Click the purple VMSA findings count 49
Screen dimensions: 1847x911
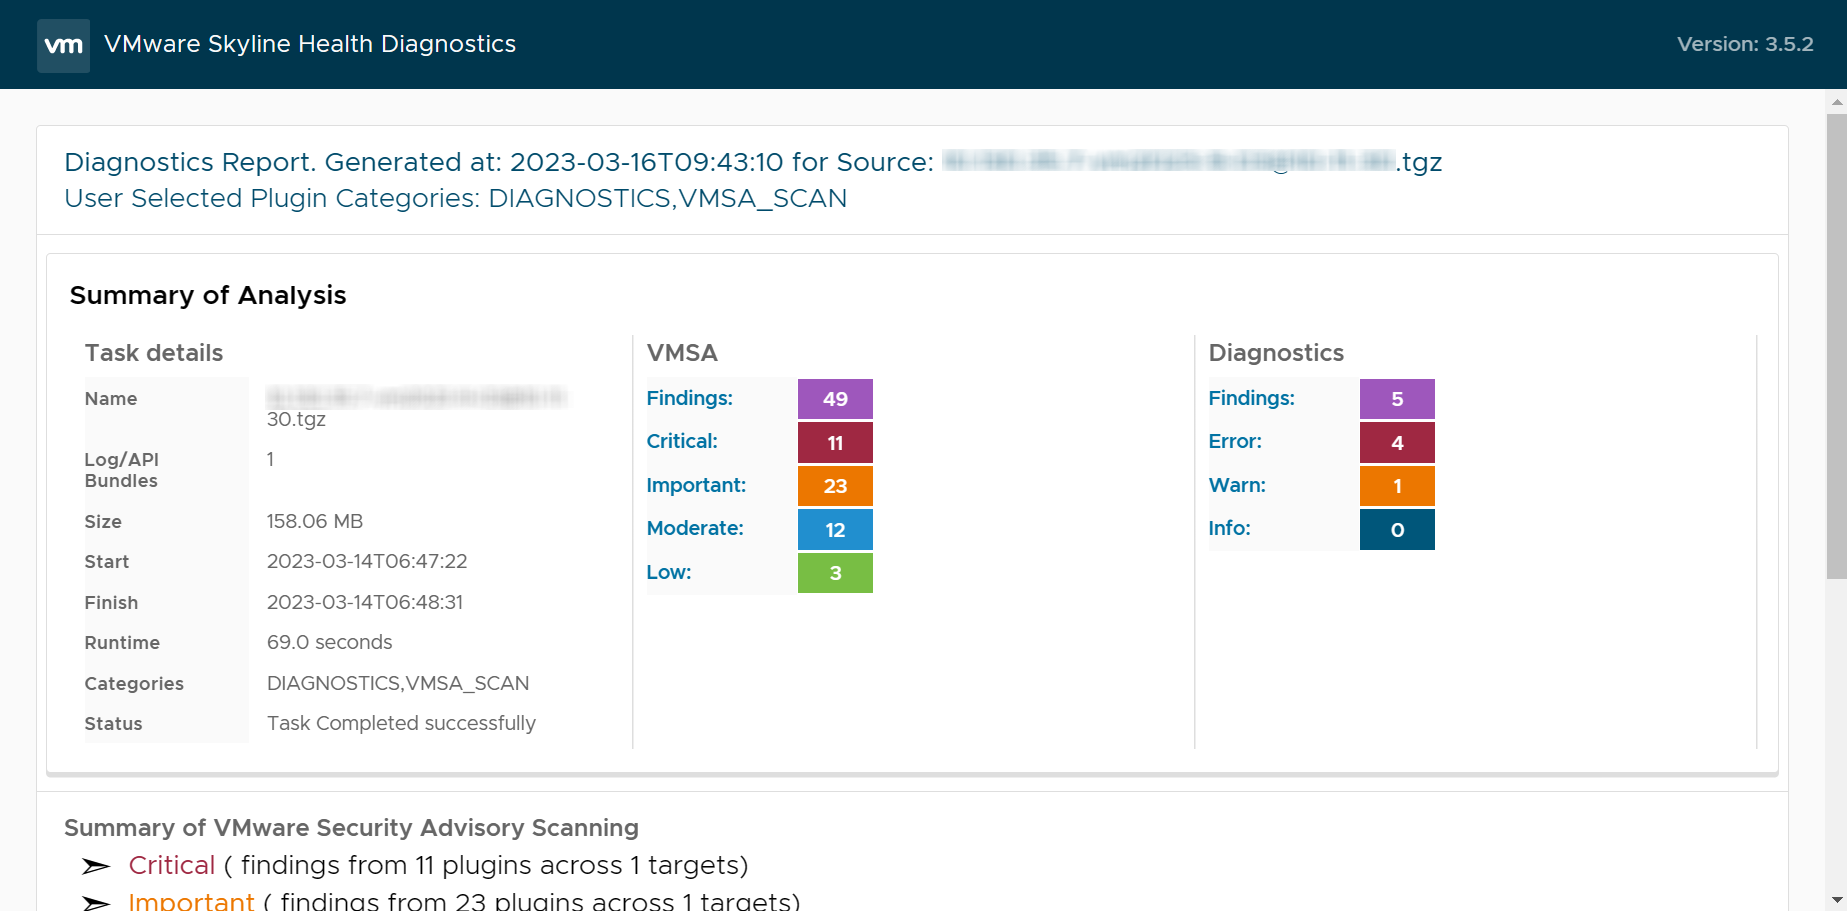[x=835, y=399]
